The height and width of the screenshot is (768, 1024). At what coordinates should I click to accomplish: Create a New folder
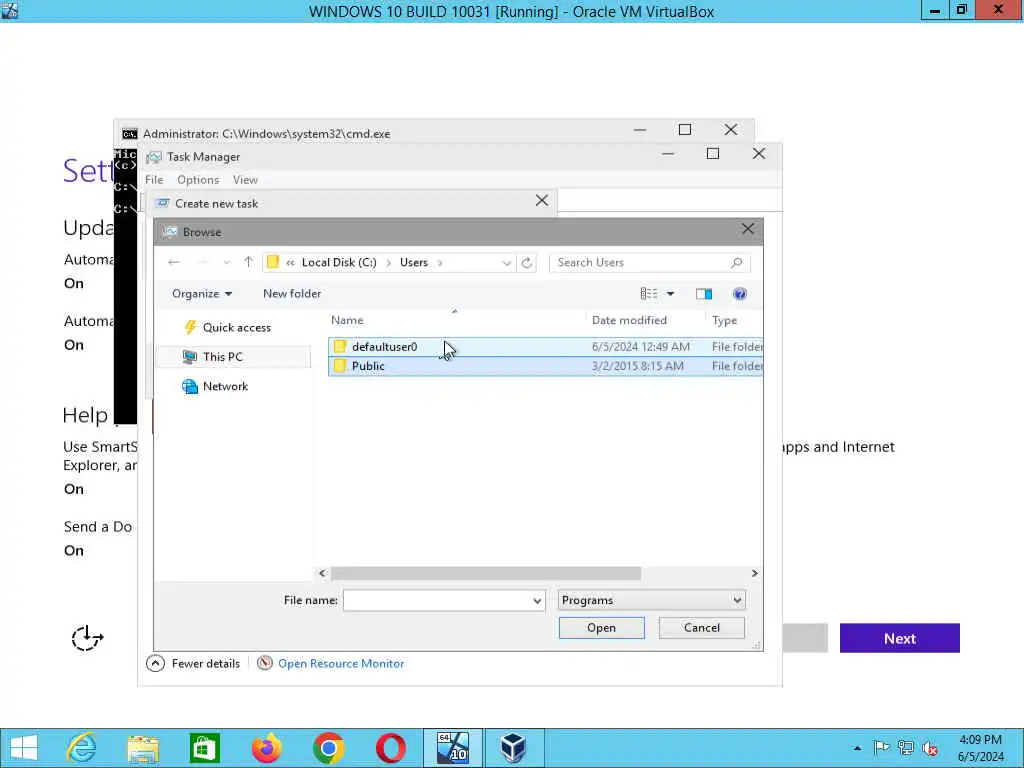pyautogui.click(x=292, y=294)
